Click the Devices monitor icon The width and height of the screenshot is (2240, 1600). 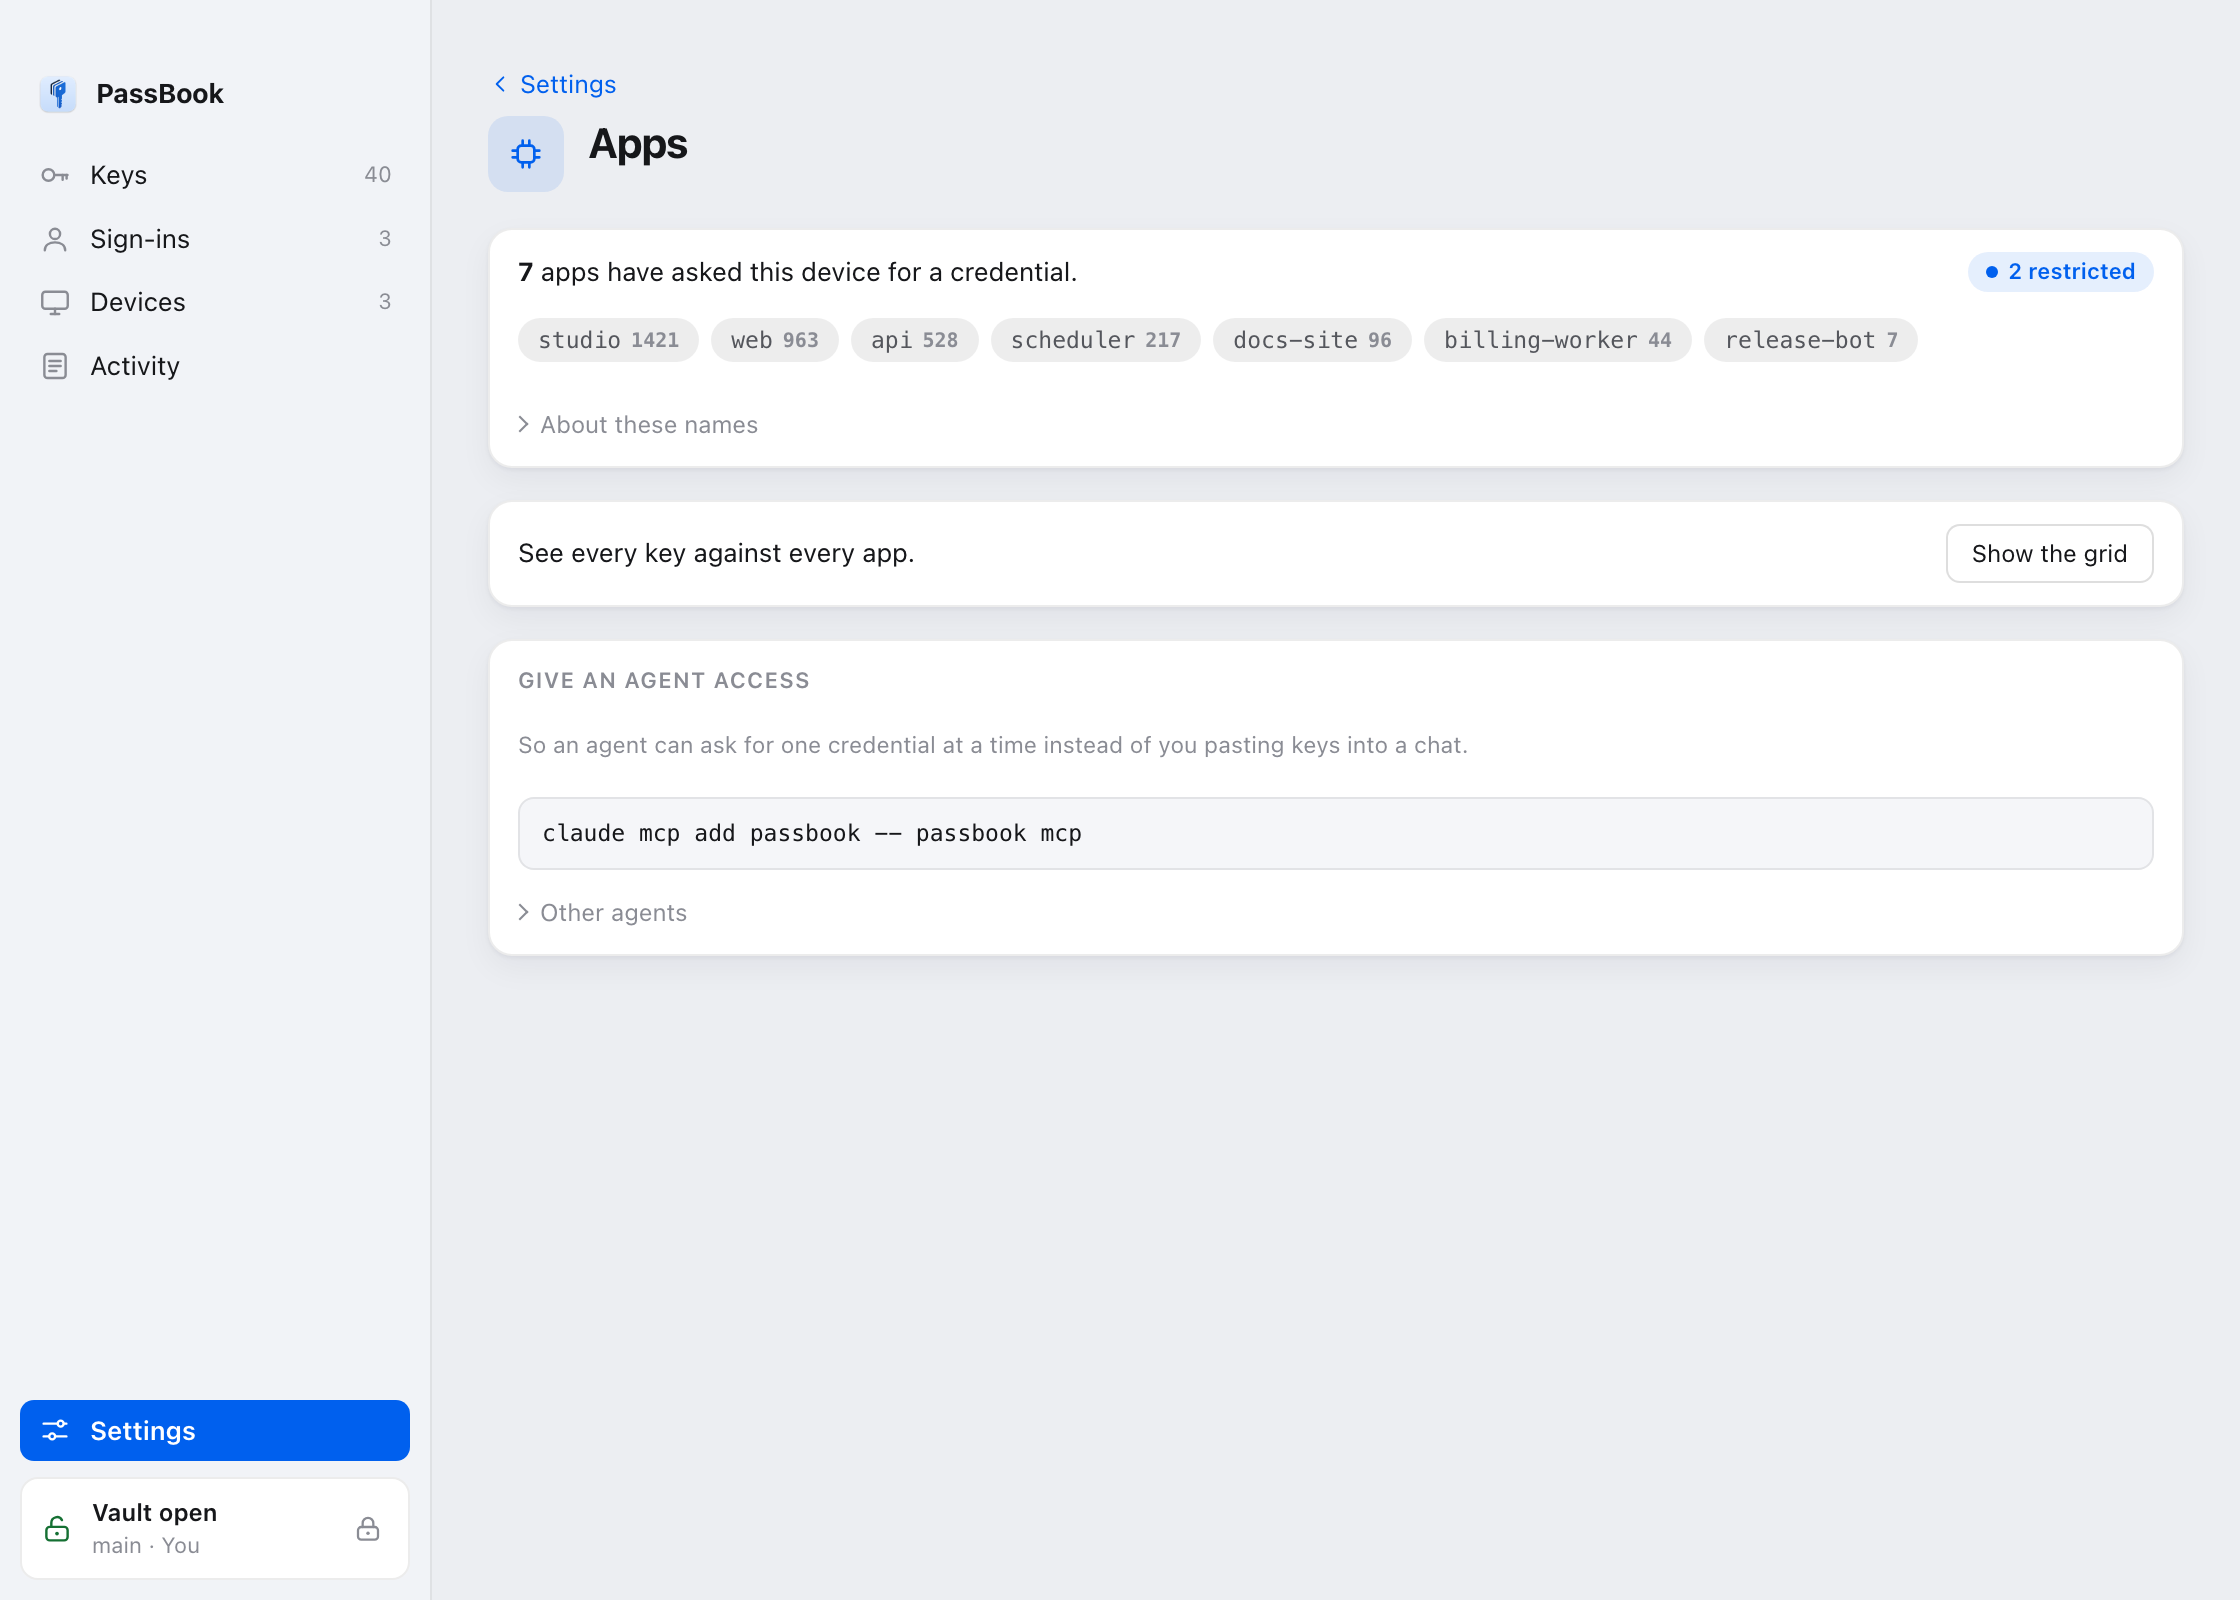pyautogui.click(x=55, y=302)
